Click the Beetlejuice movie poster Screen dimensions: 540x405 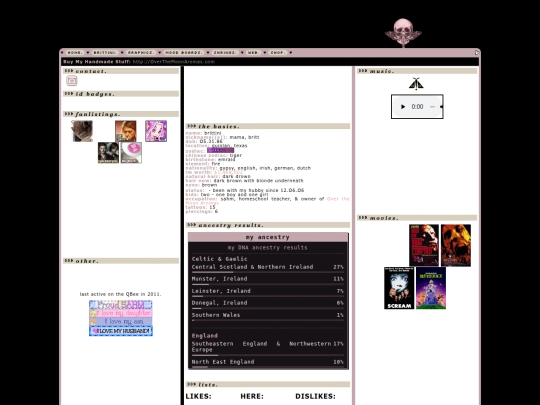coord(431,288)
